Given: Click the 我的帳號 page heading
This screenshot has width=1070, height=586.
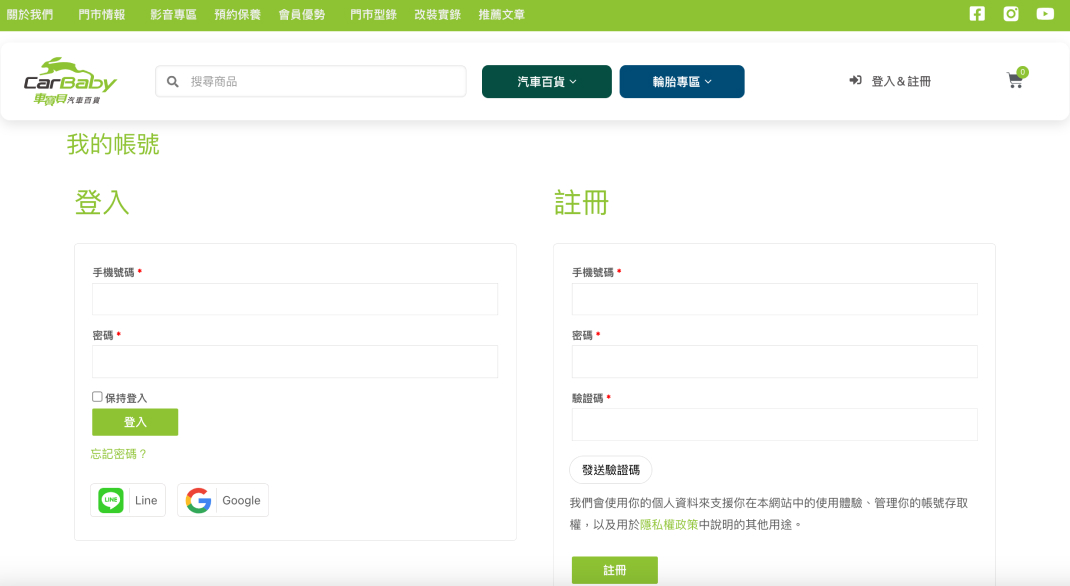Looking at the screenshot, I should tap(113, 145).
